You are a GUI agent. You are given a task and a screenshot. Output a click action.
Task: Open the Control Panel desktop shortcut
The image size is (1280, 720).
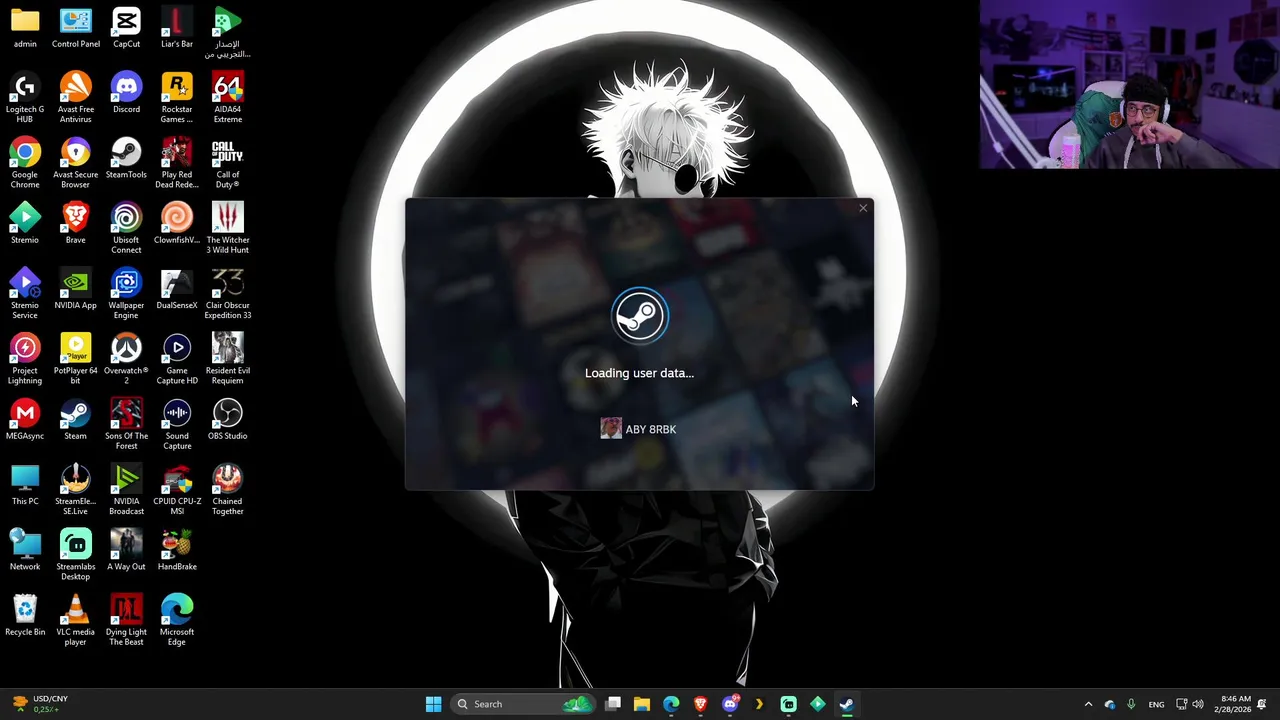pyautogui.click(x=76, y=28)
